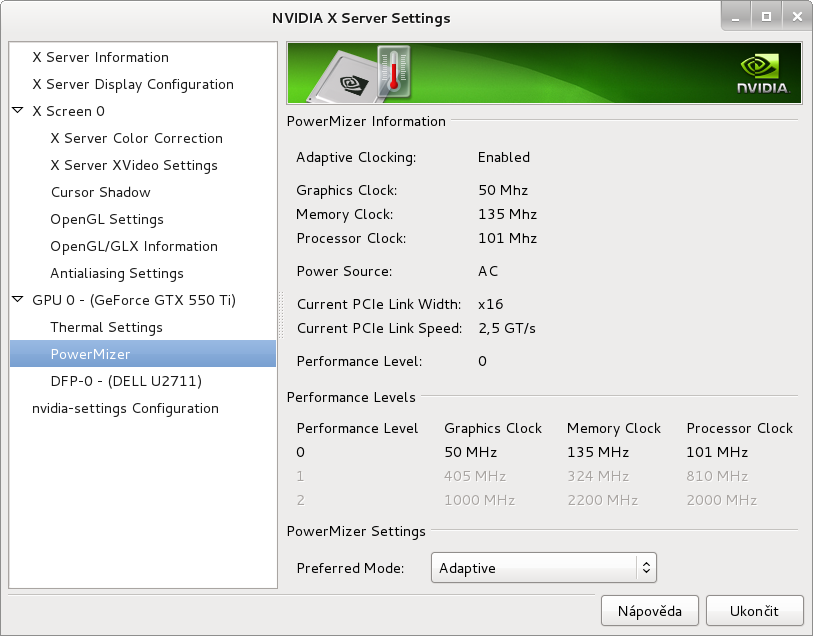Open X Server XVideo Settings
813x636 pixels.
(x=134, y=165)
